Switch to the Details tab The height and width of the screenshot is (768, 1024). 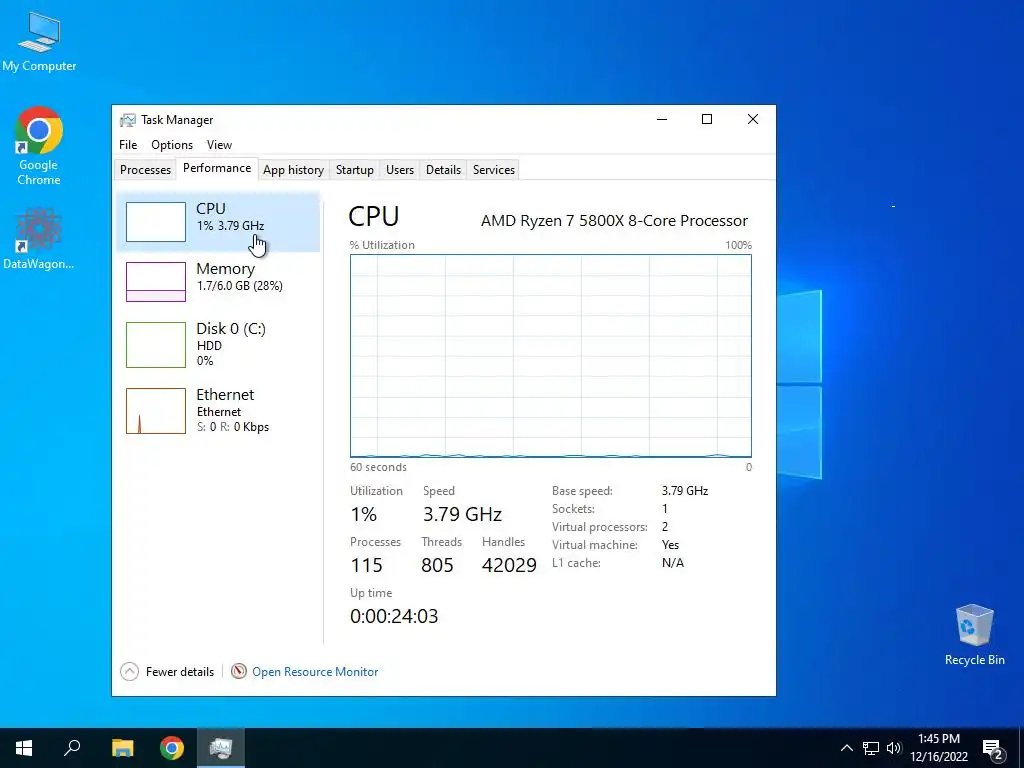[x=443, y=170]
